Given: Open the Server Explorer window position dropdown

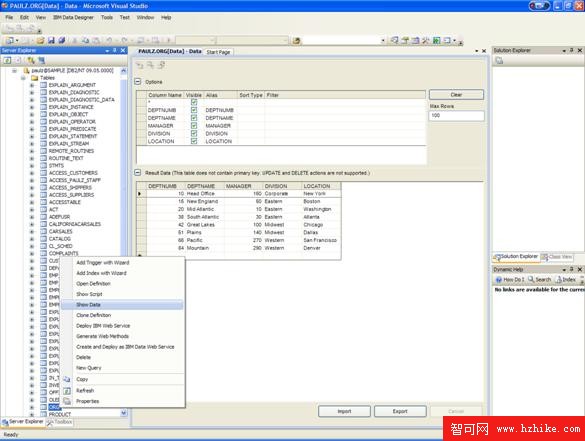Looking at the screenshot, I should click(107, 50).
